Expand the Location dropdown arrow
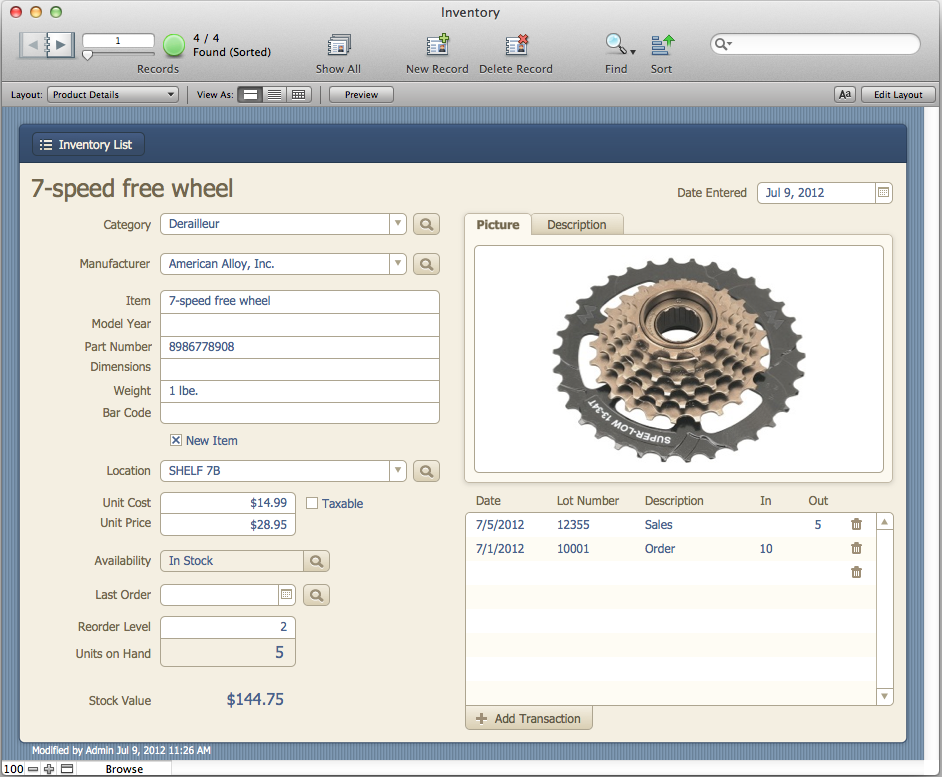 [397, 471]
